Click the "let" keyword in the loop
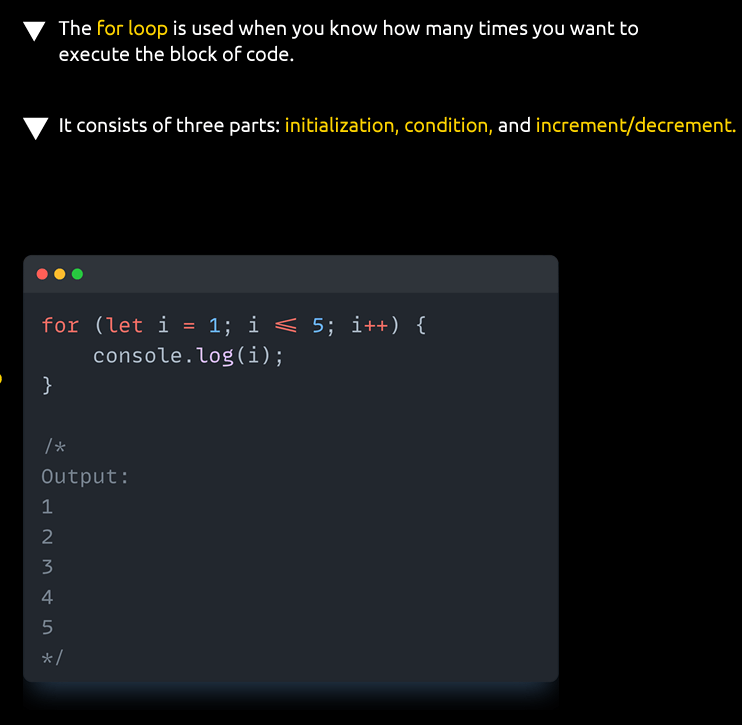This screenshot has height=725, width=742. coord(125,326)
